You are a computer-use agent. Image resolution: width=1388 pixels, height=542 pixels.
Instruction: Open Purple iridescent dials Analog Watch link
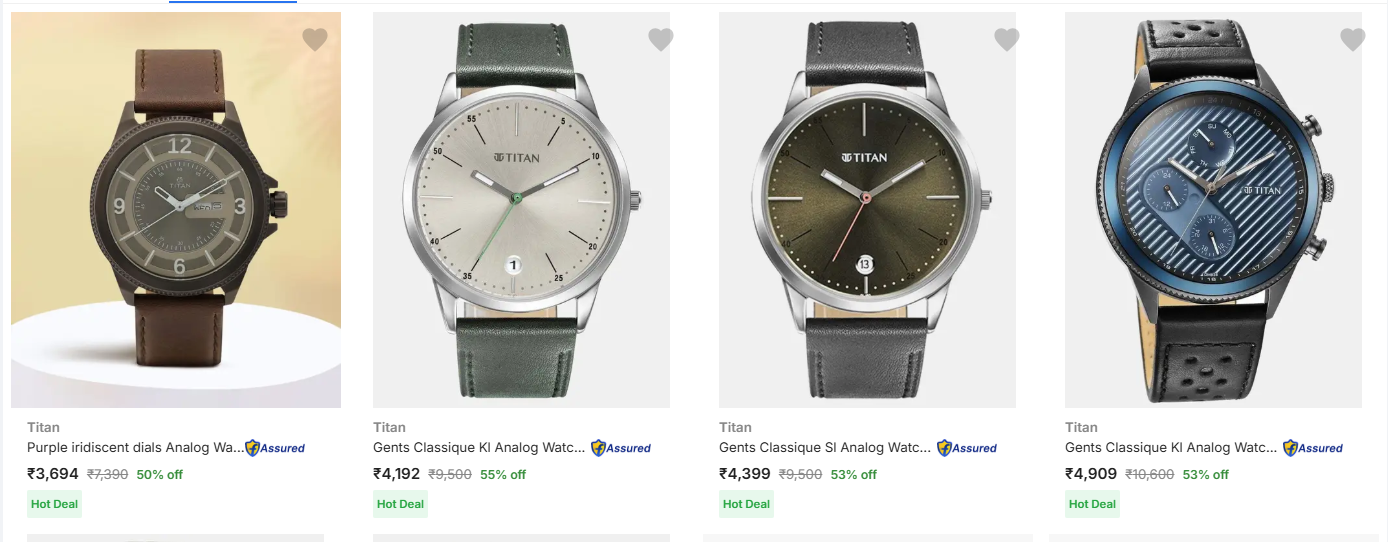pyautogui.click(x=135, y=448)
